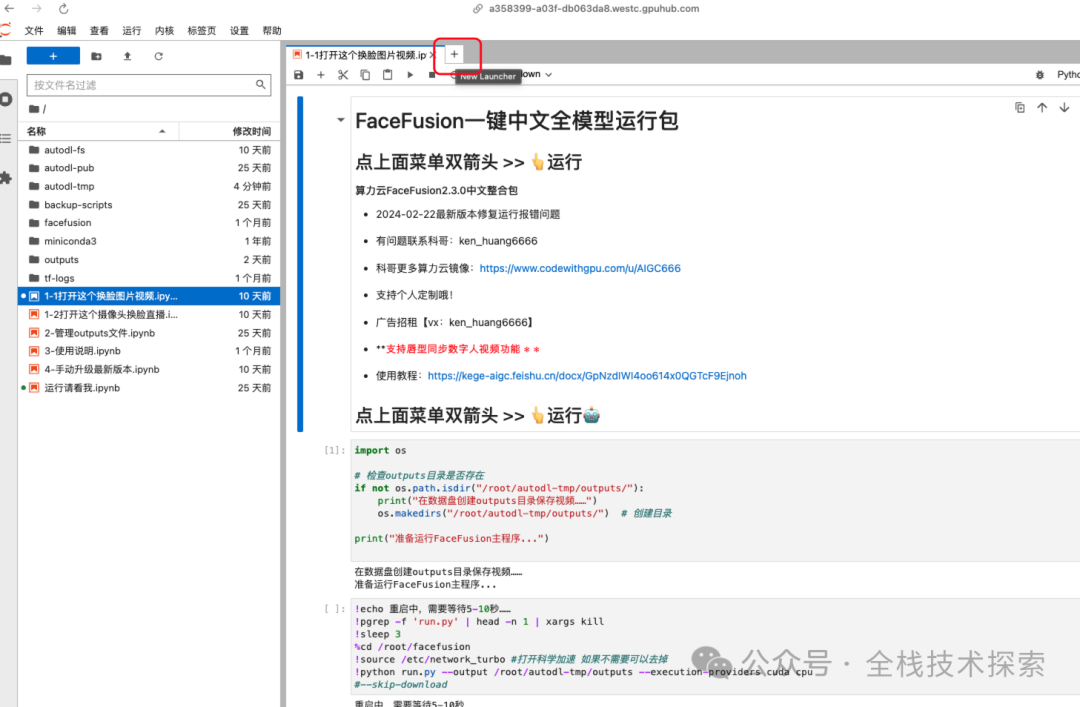Open the file browser sidebar folder icon
The width and height of the screenshot is (1080, 707).
point(6,60)
